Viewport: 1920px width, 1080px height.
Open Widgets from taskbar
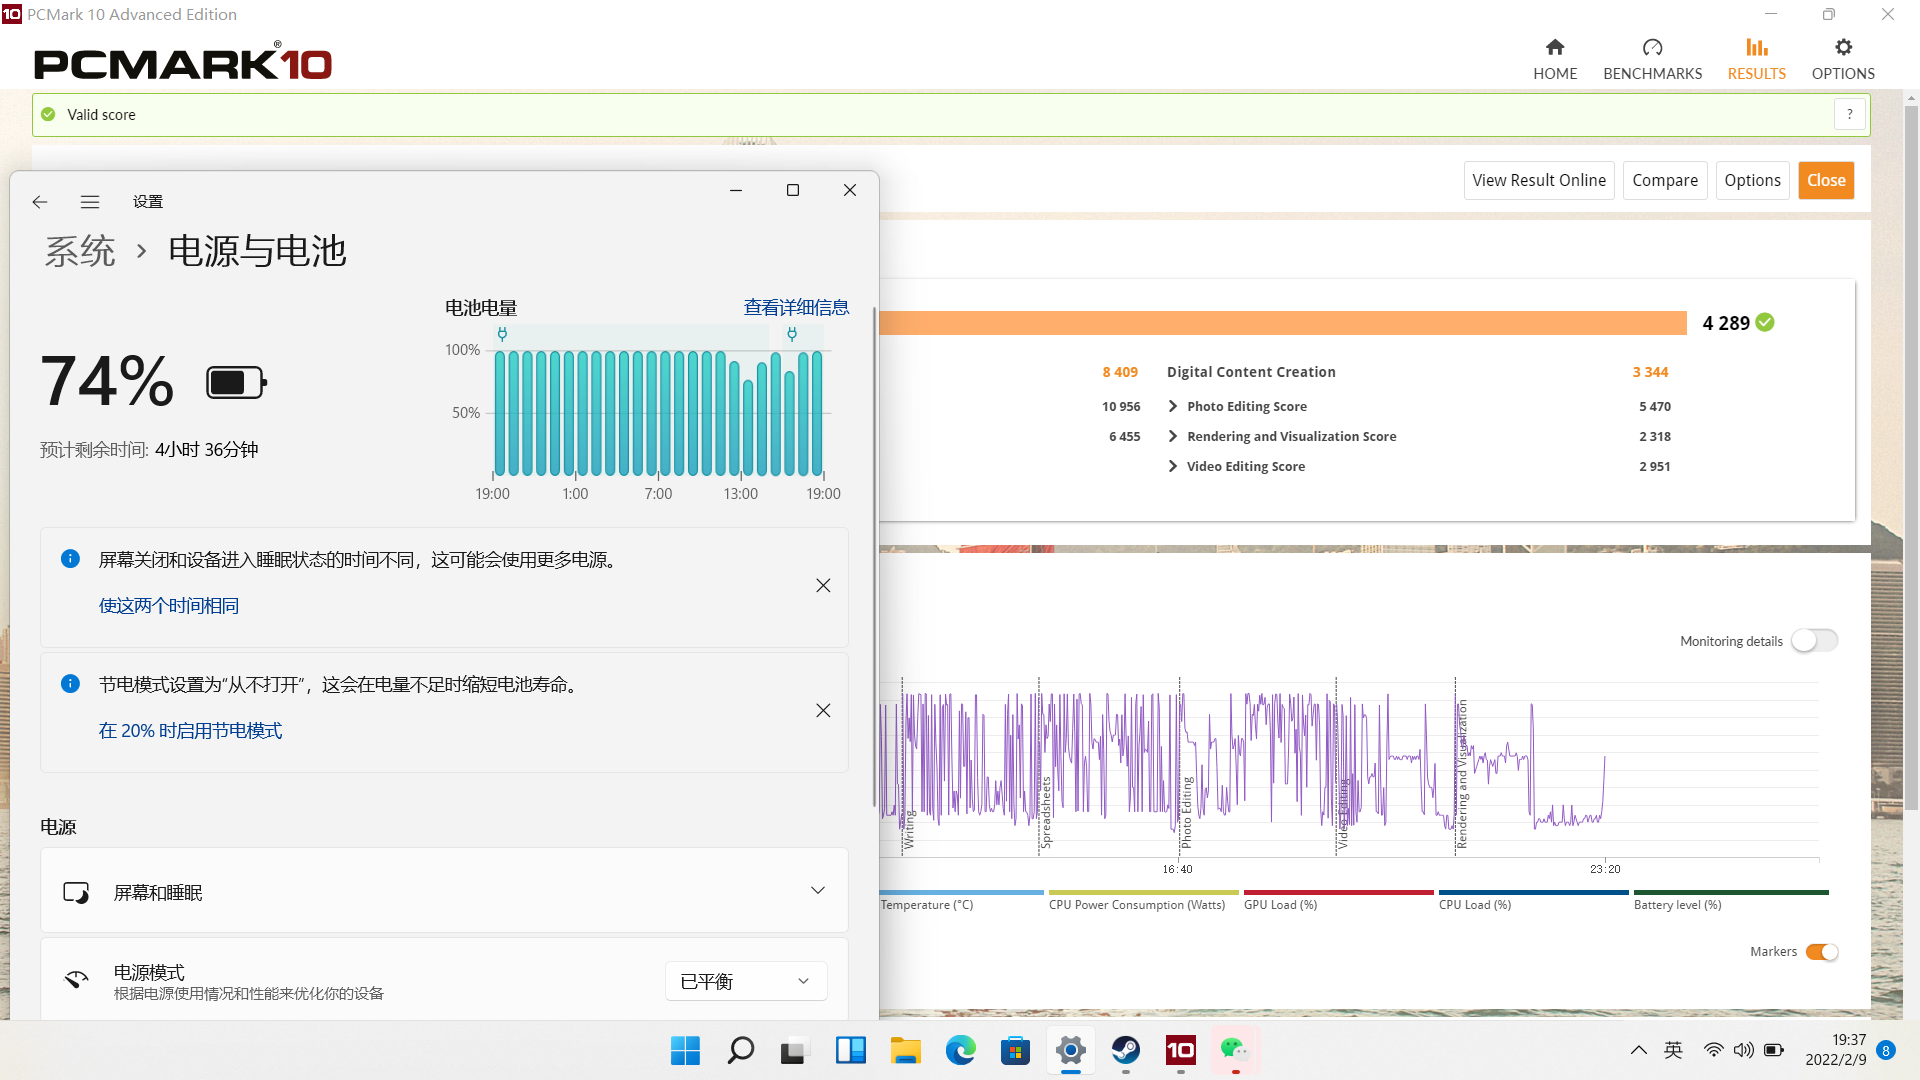[850, 1050]
